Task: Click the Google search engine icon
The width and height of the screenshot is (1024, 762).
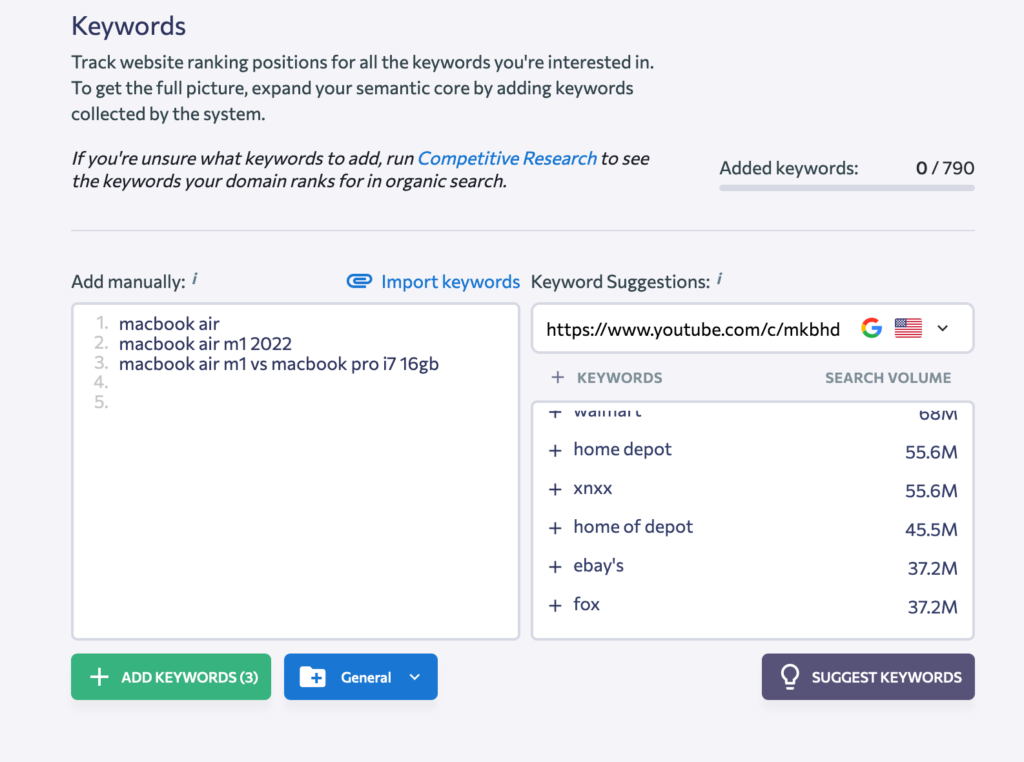Action: [871, 328]
